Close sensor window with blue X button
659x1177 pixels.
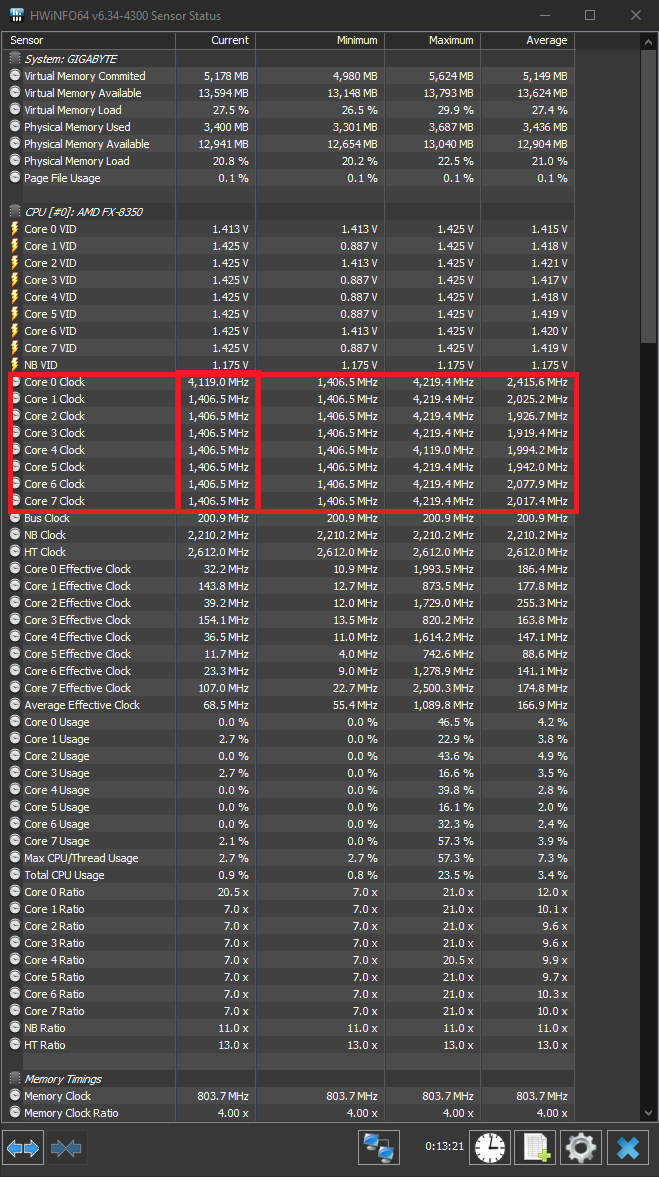tap(627, 1148)
